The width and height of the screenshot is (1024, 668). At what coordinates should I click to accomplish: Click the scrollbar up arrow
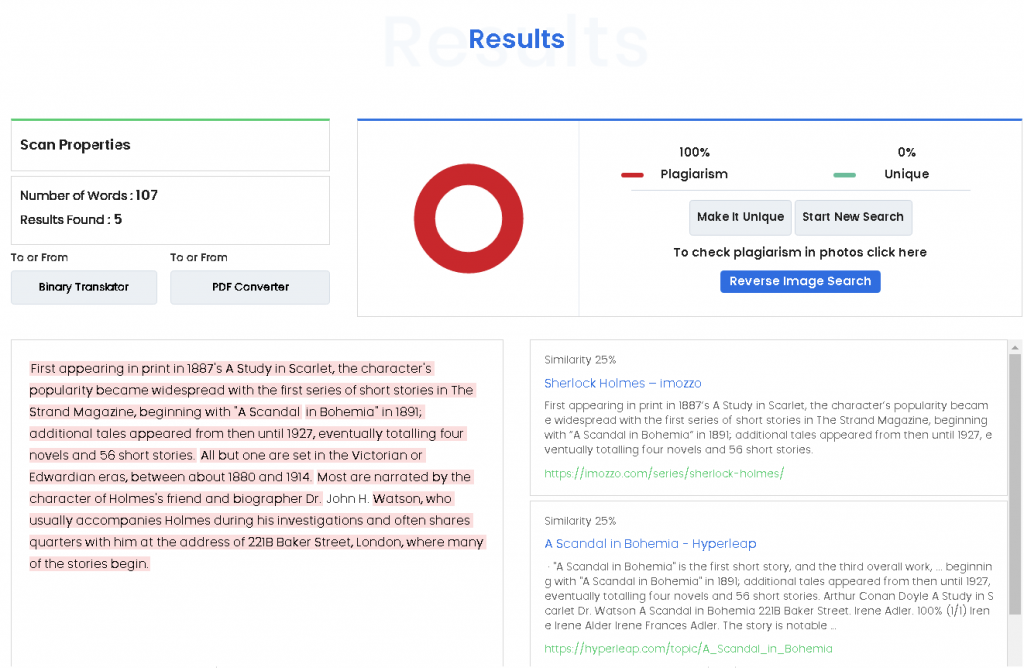coord(1014,346)
